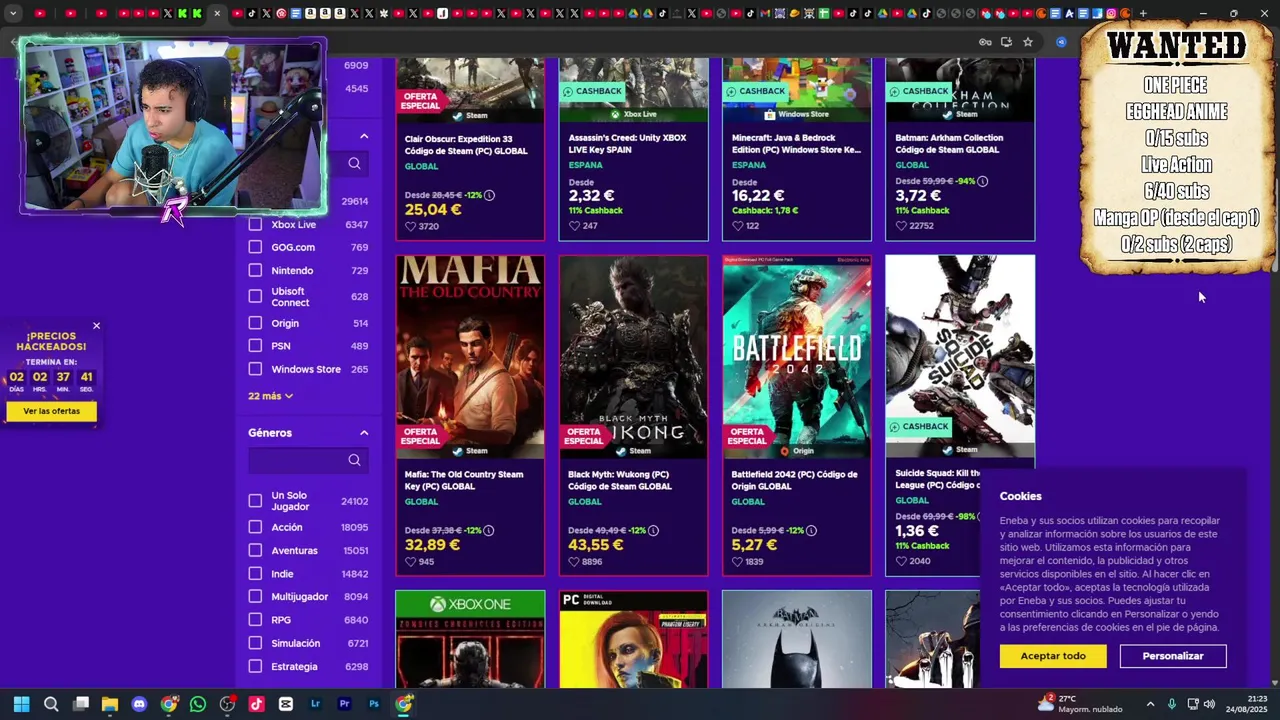The width and height of the screenshot is (1280, 720).
Task: Open Battlefield 2042 Origin code product
Action: click(x=795, y=480)
